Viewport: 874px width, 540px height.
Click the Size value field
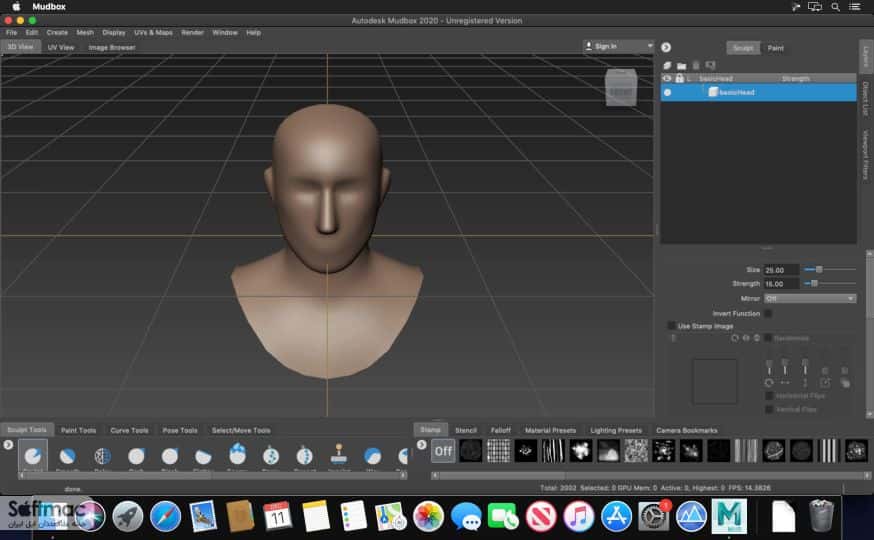tap(781, 270)
